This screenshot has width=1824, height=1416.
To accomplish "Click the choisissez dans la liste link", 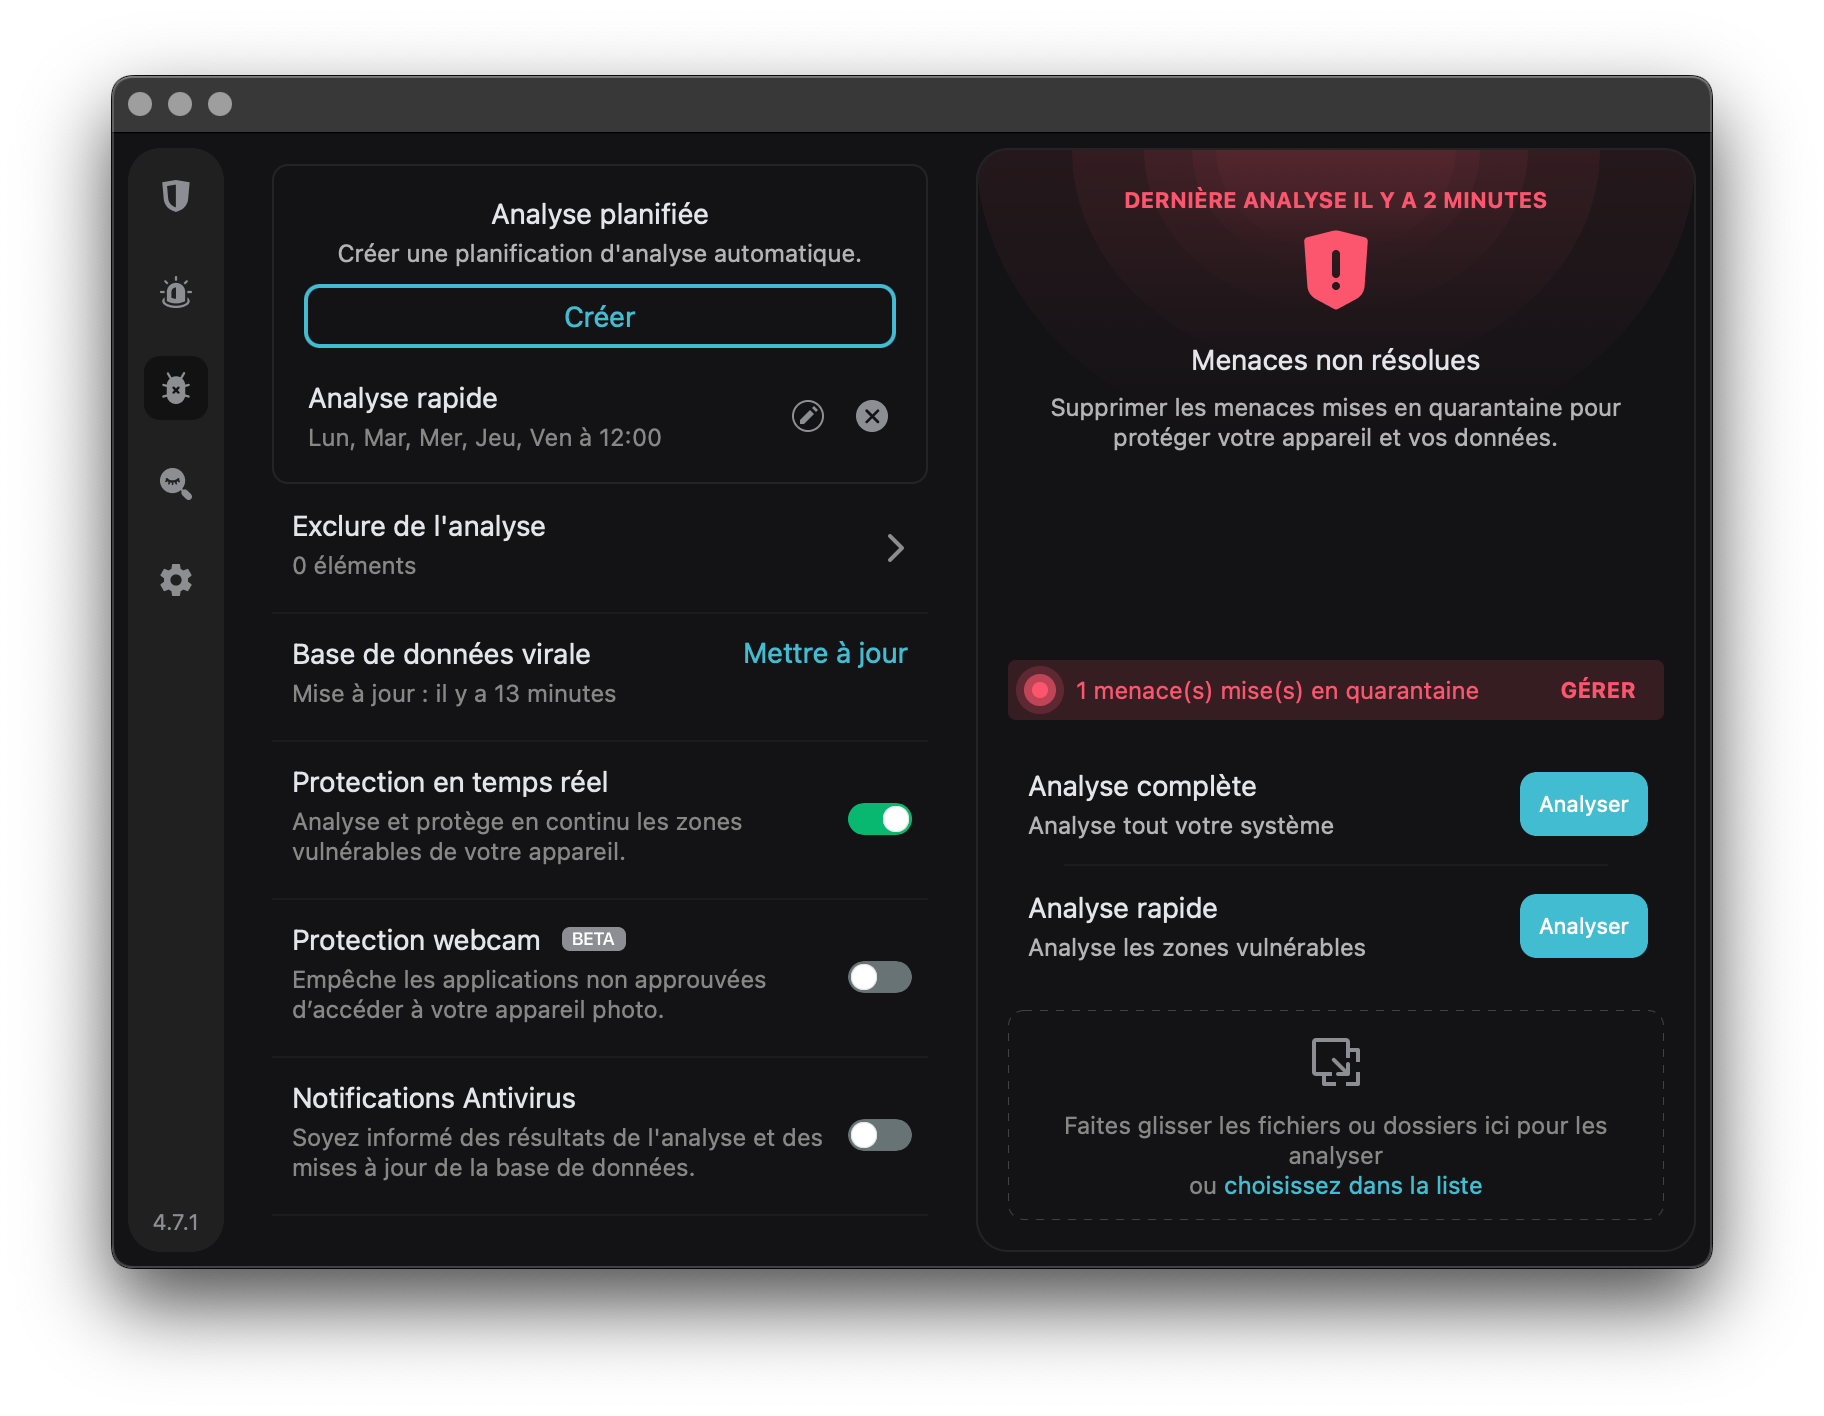I will (1353, 1186).
